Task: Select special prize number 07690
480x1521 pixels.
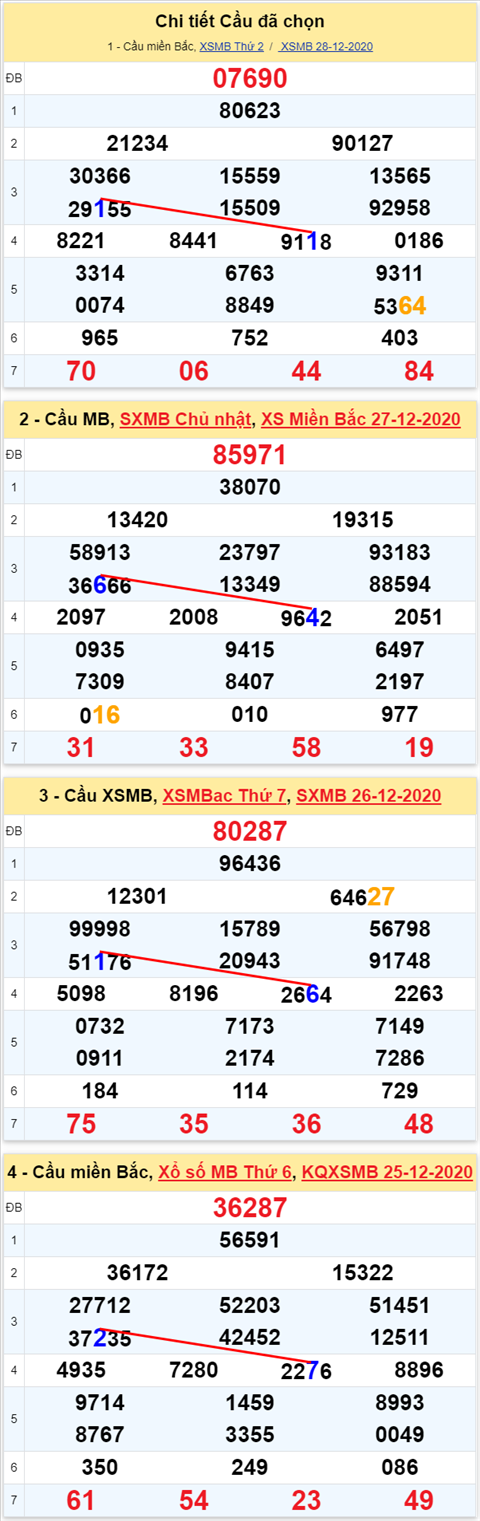Action: (x=250, y=79)
